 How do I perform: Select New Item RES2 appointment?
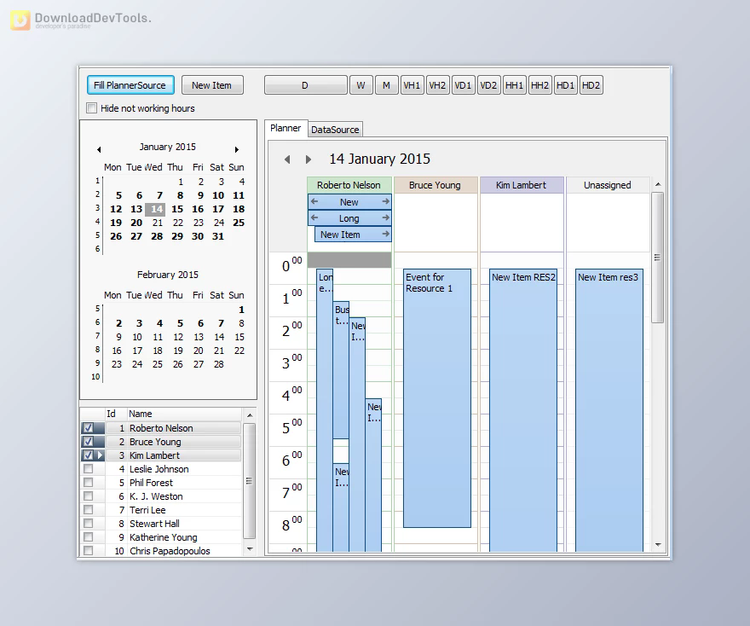(x=523, y=410)
